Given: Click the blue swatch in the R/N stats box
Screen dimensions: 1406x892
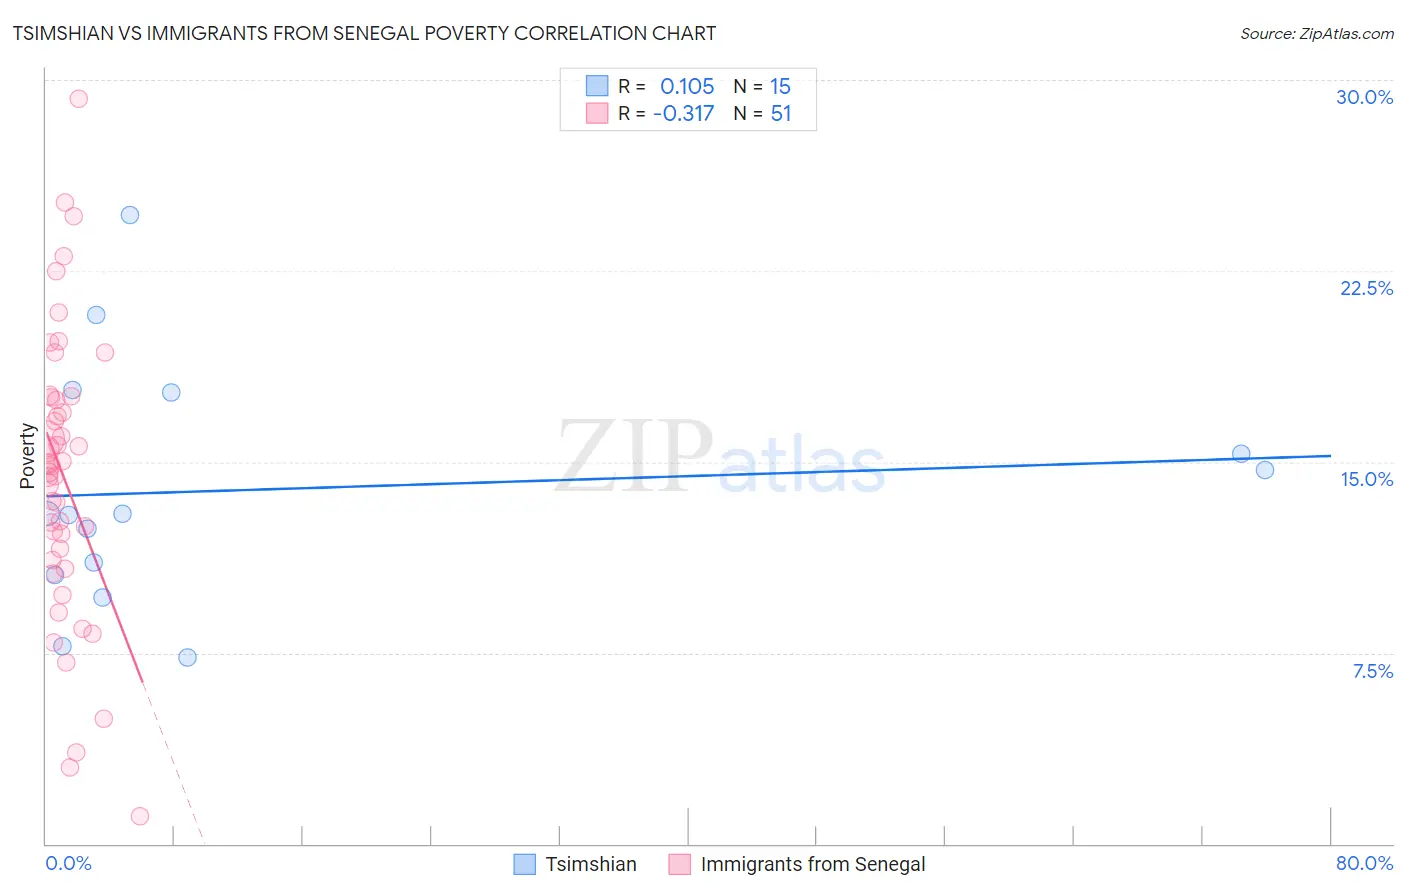Looking at the screenshot, I should (x=597, y=86).
